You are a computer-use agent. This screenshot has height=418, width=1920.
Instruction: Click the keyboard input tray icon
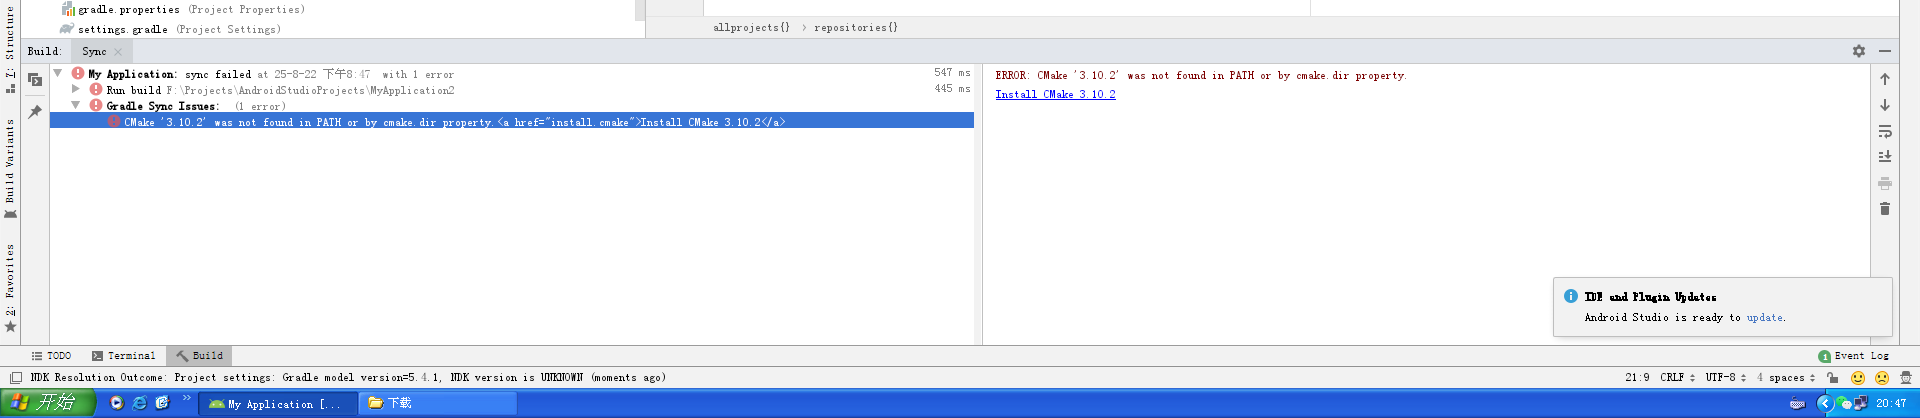[1797, 404]
